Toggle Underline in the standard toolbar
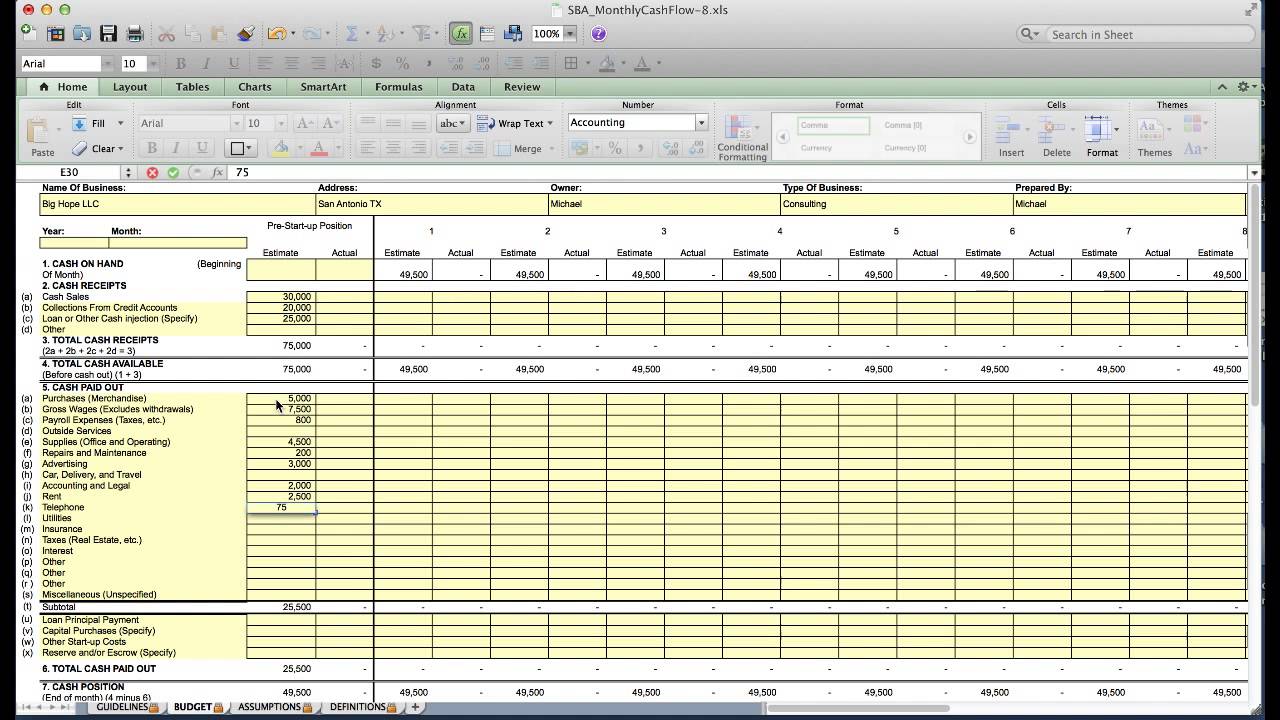This screenshot has width=1280, height=720. [233, 63]
